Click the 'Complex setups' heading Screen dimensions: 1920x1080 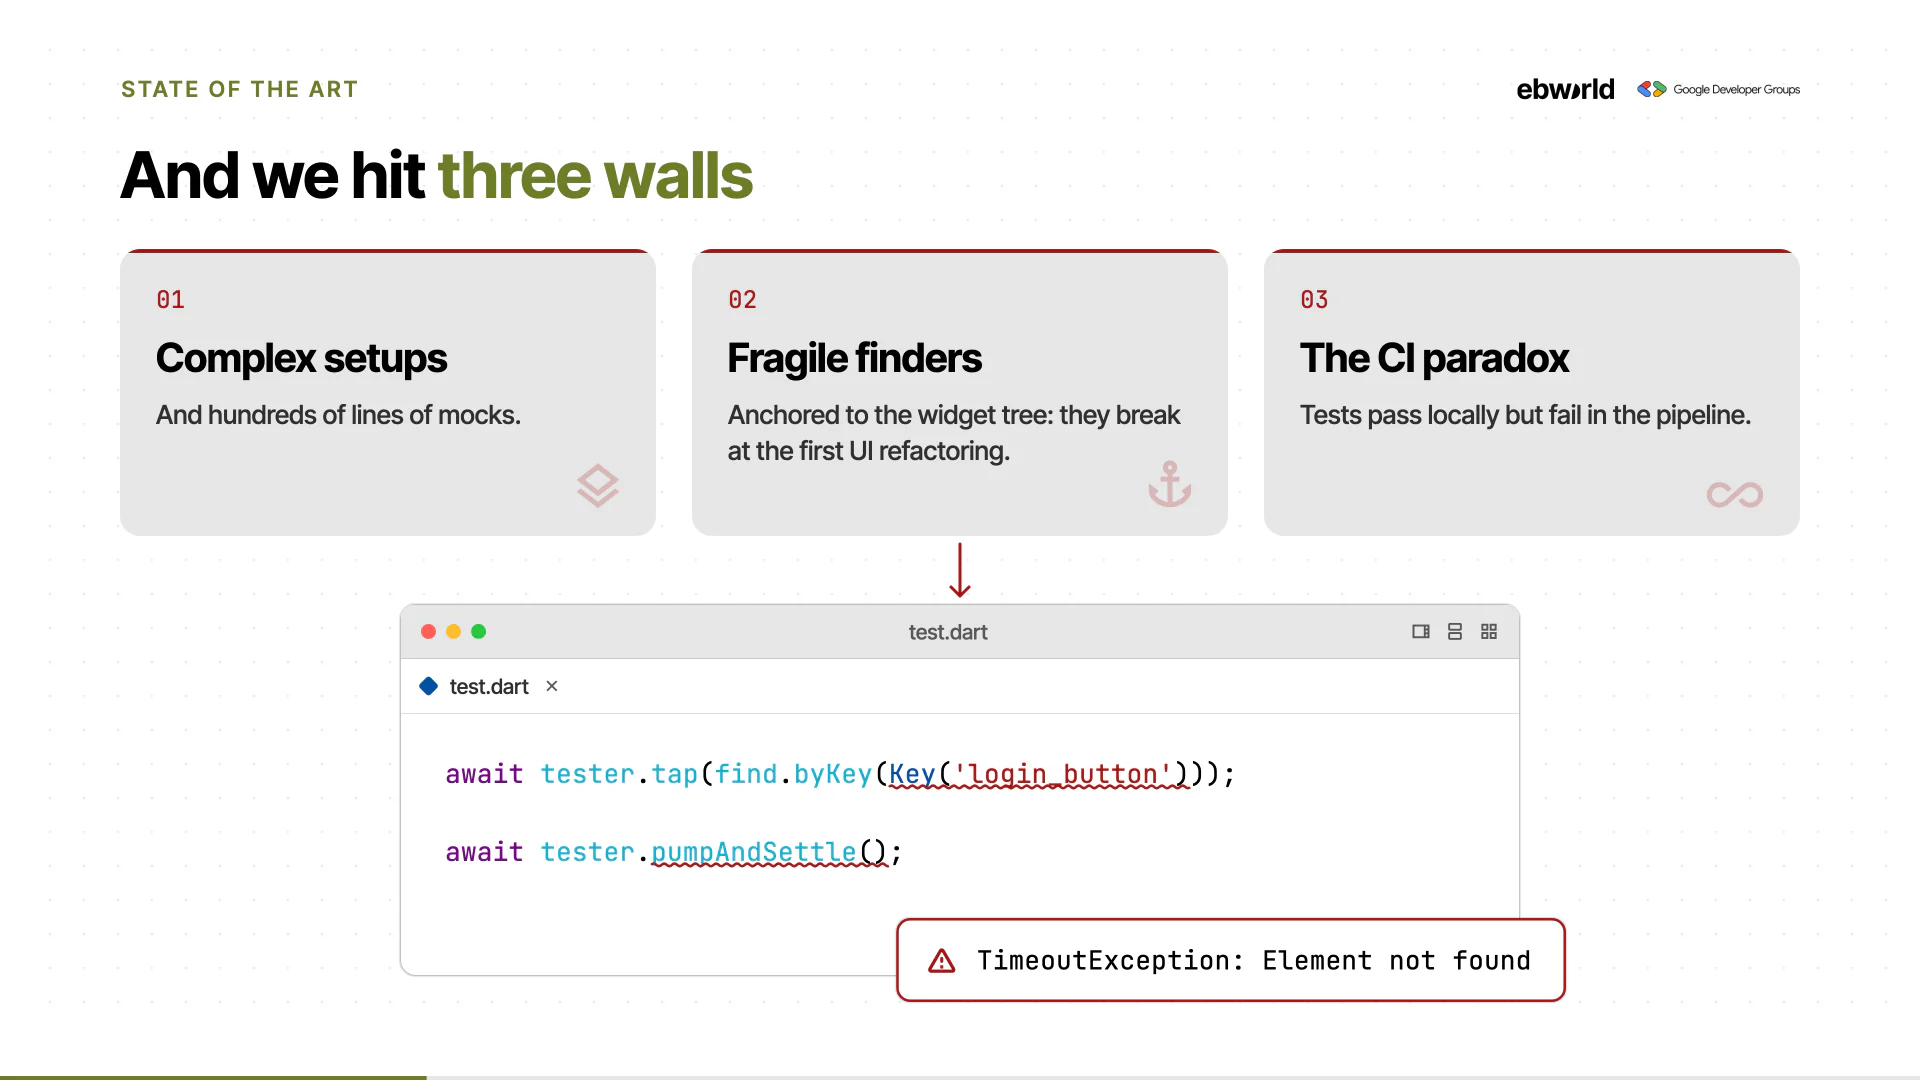click(301, 358)
